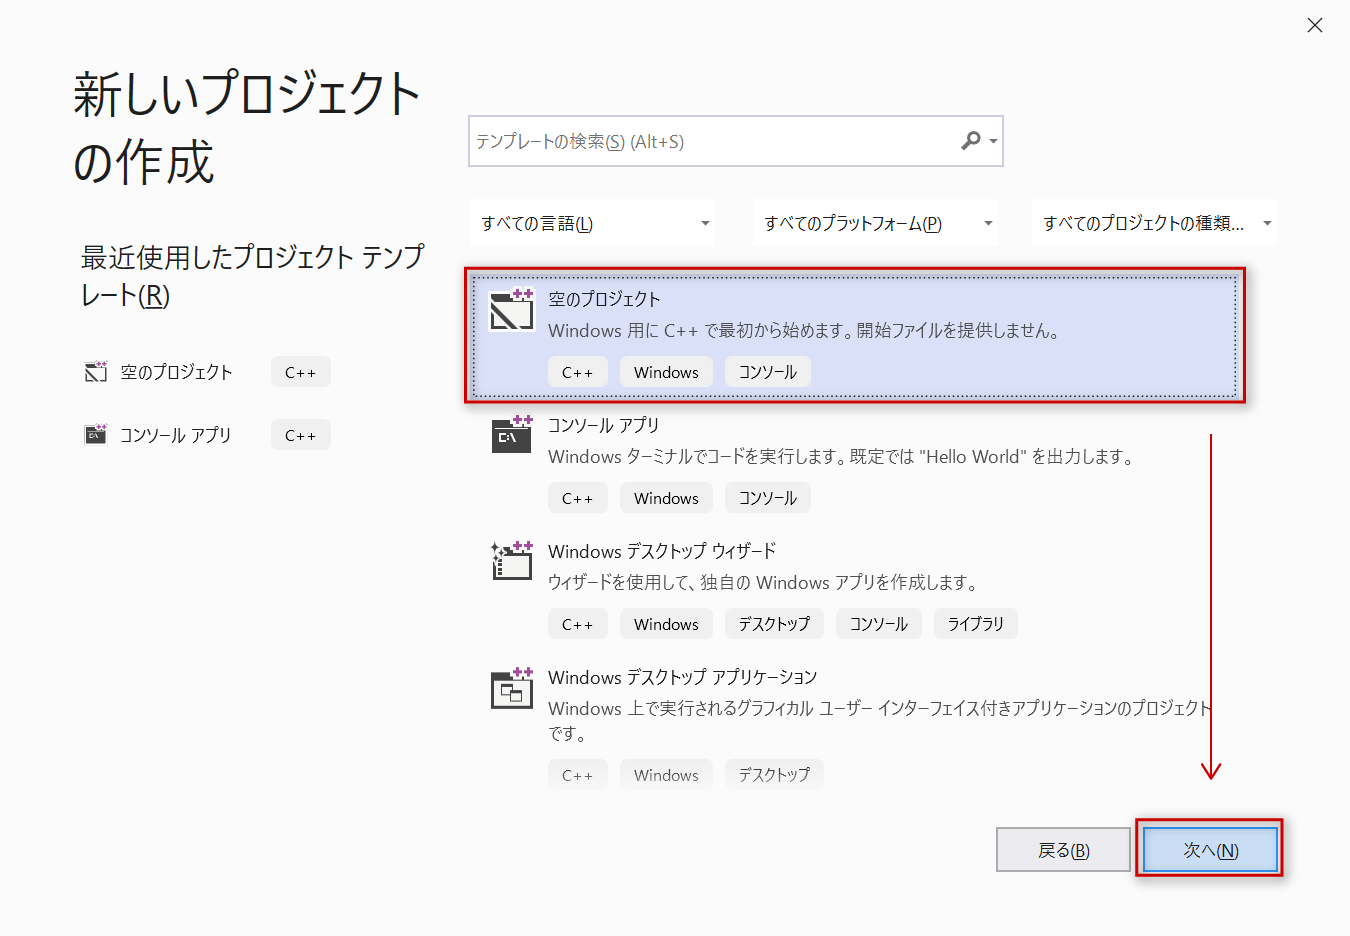Focus the template search field
Viewport: 1350px width, 936px height.
tap(735, 141)
